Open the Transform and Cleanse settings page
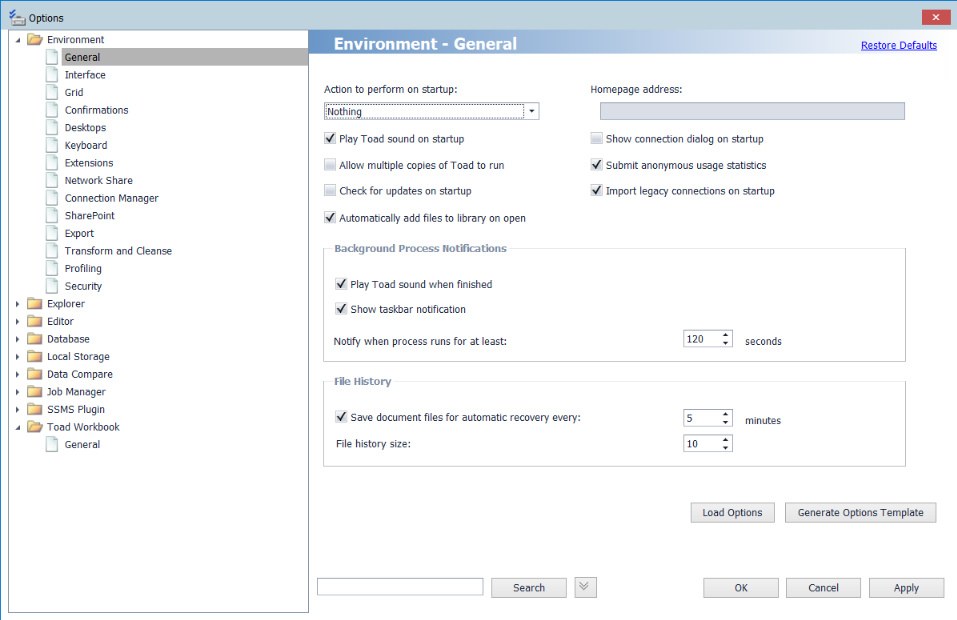The width and height of the screenshot is (957, 620). [118, 251]
